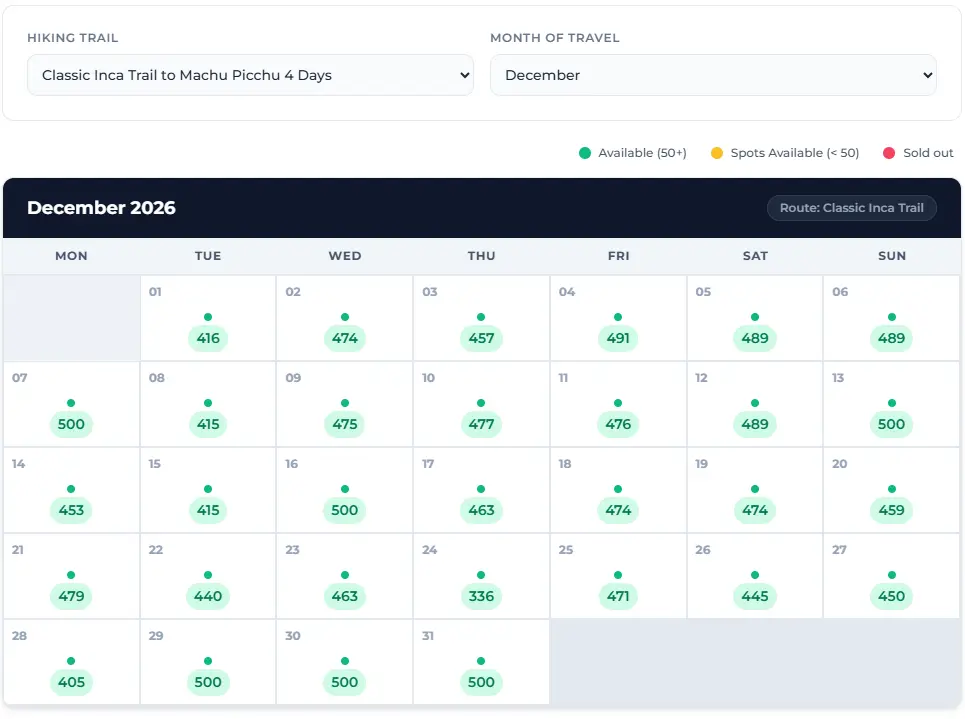965x719 pixels.
Task: Choose December 04 showing 491
Action: tap(618, 318)
